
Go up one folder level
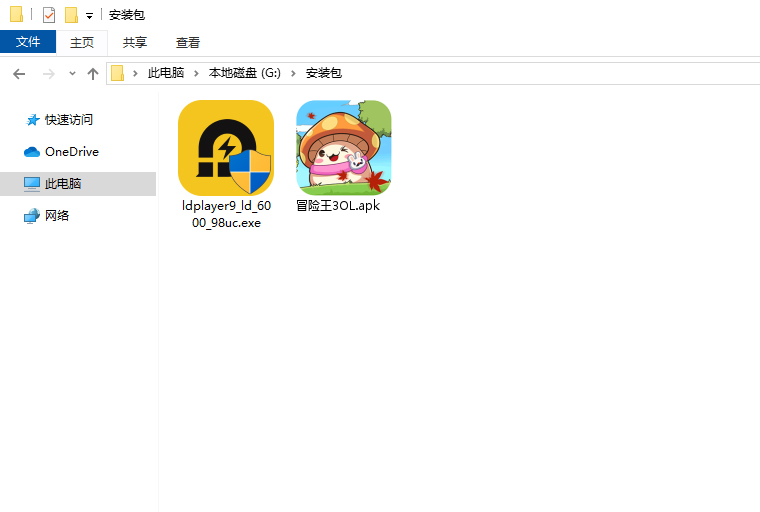(93, 74)
